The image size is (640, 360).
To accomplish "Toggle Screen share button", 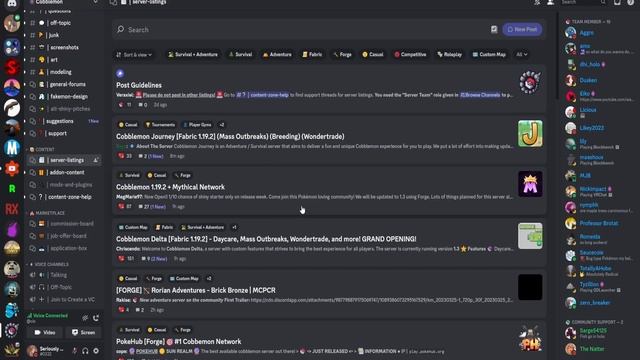I will click(83, 332).
